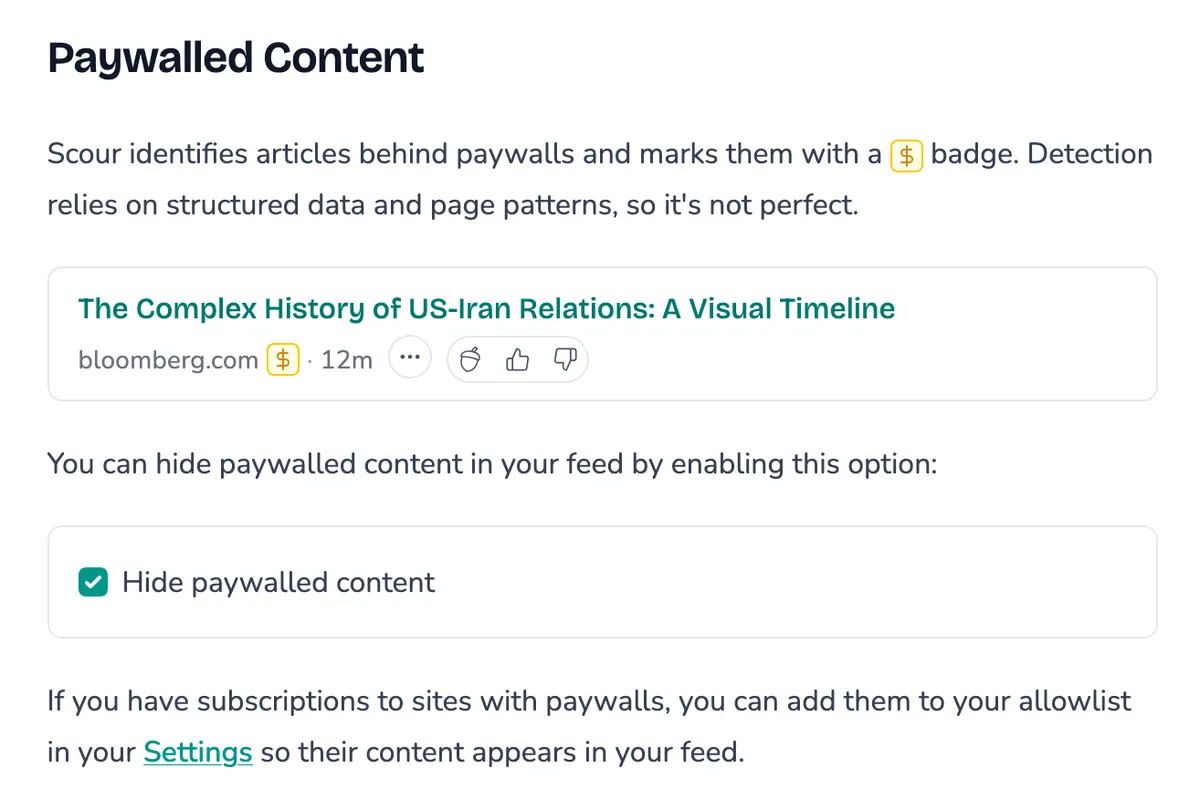Click the "Hide paywalled content" label text
1200x810 pixels.
(x=278, y=583)
